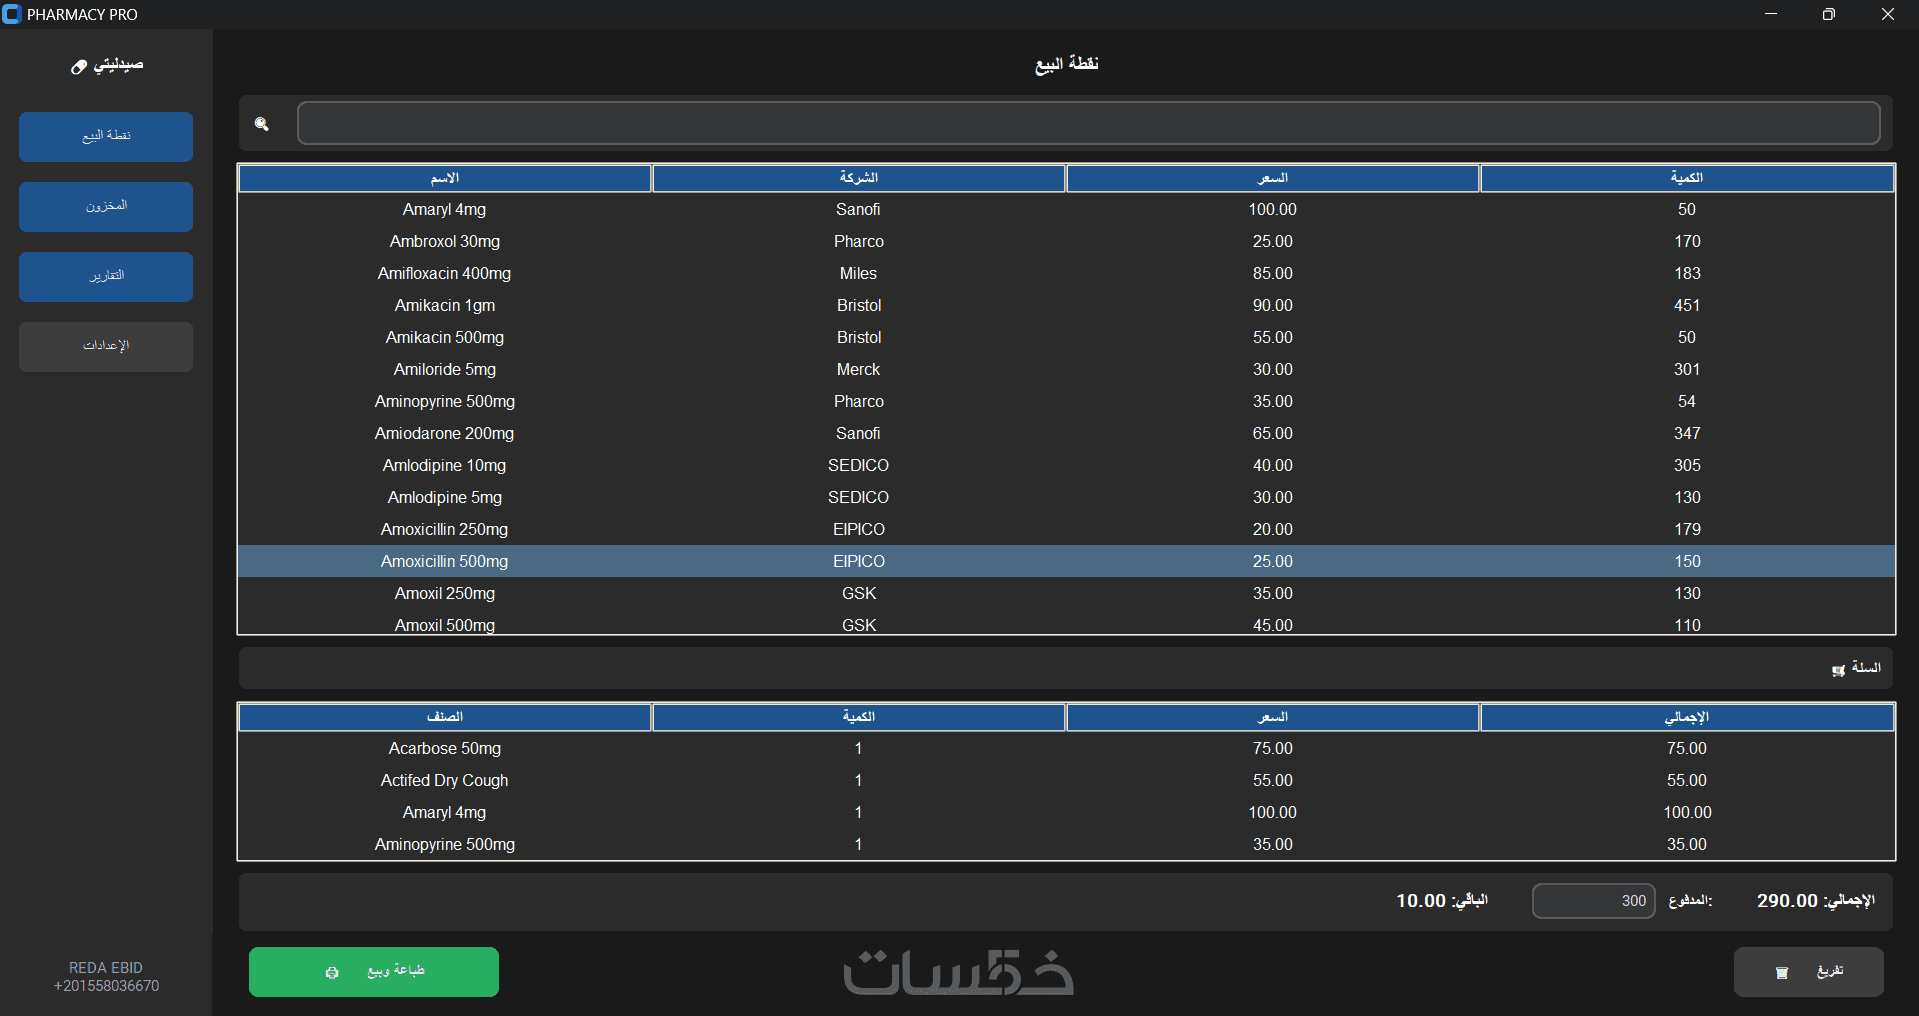Select the Amlodipine 5mg product
Image resolution: width=1919 pixels, height=1016 pixels.
click(x=1066, y=497)
